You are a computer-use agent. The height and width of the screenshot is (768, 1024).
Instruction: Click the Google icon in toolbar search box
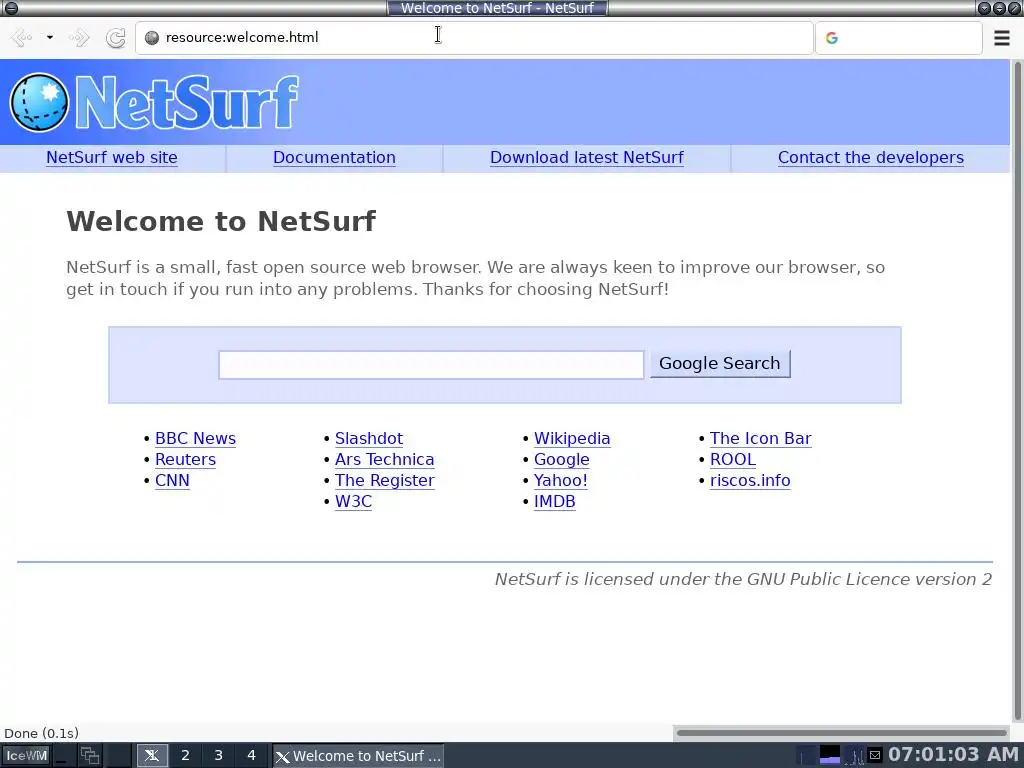click(831, 38)
